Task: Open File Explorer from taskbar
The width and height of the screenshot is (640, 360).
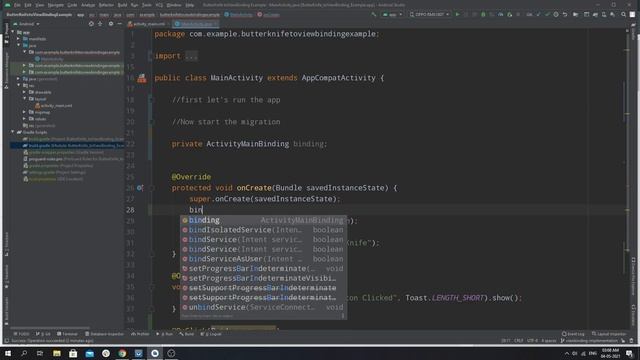Action: [x=57, y=353]
